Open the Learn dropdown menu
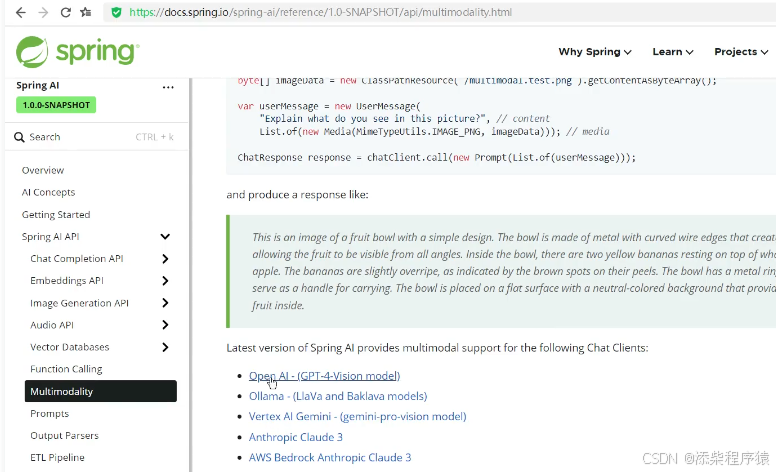 (672, 51)
